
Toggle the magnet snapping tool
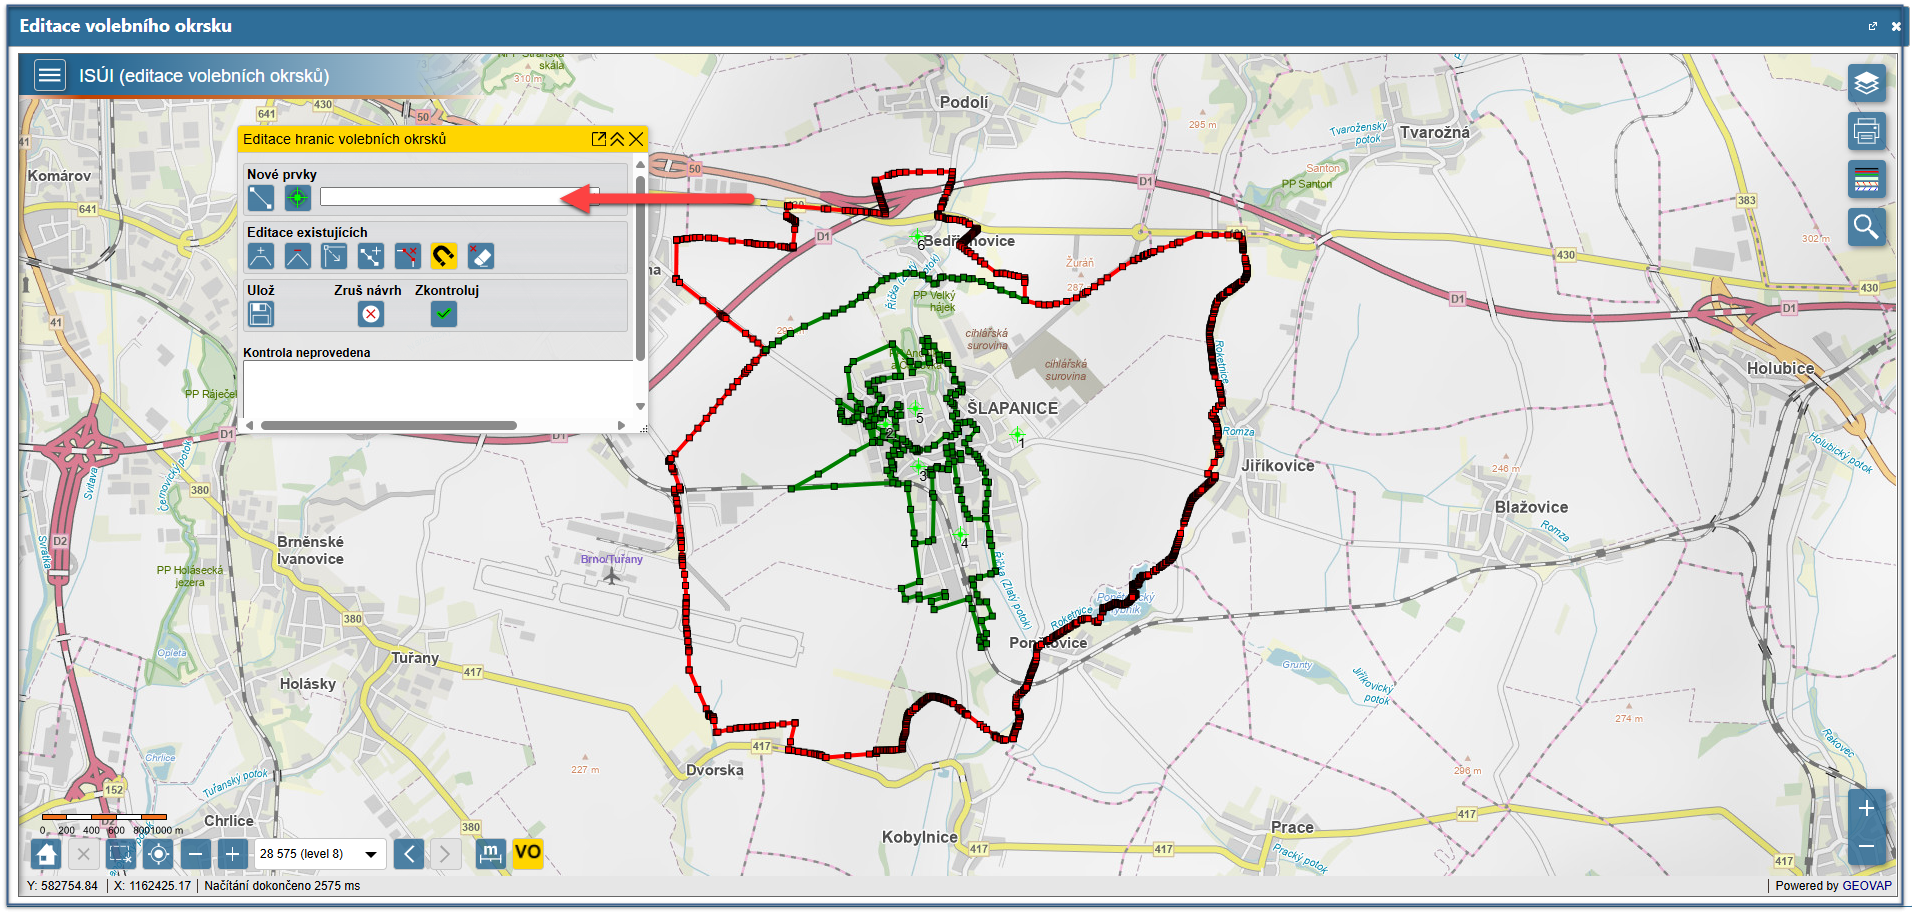(444, 256)
